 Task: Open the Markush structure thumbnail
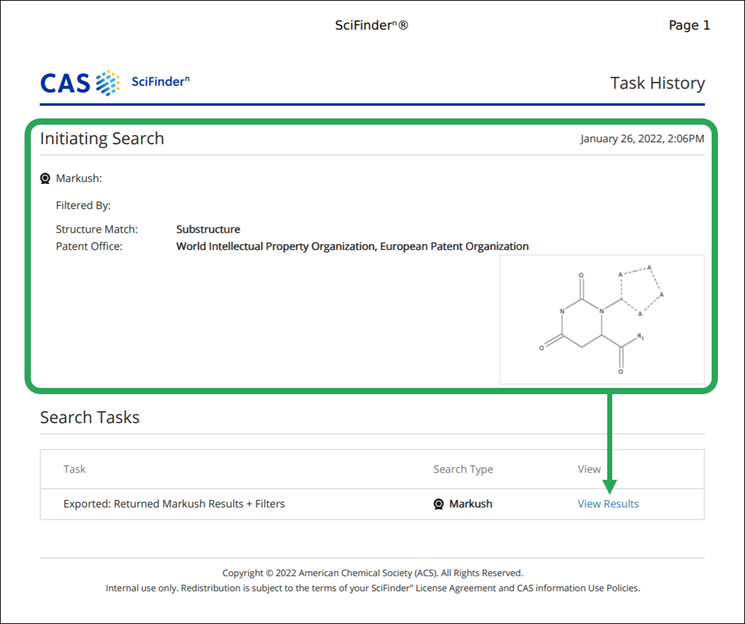click(x=602, y=319)
